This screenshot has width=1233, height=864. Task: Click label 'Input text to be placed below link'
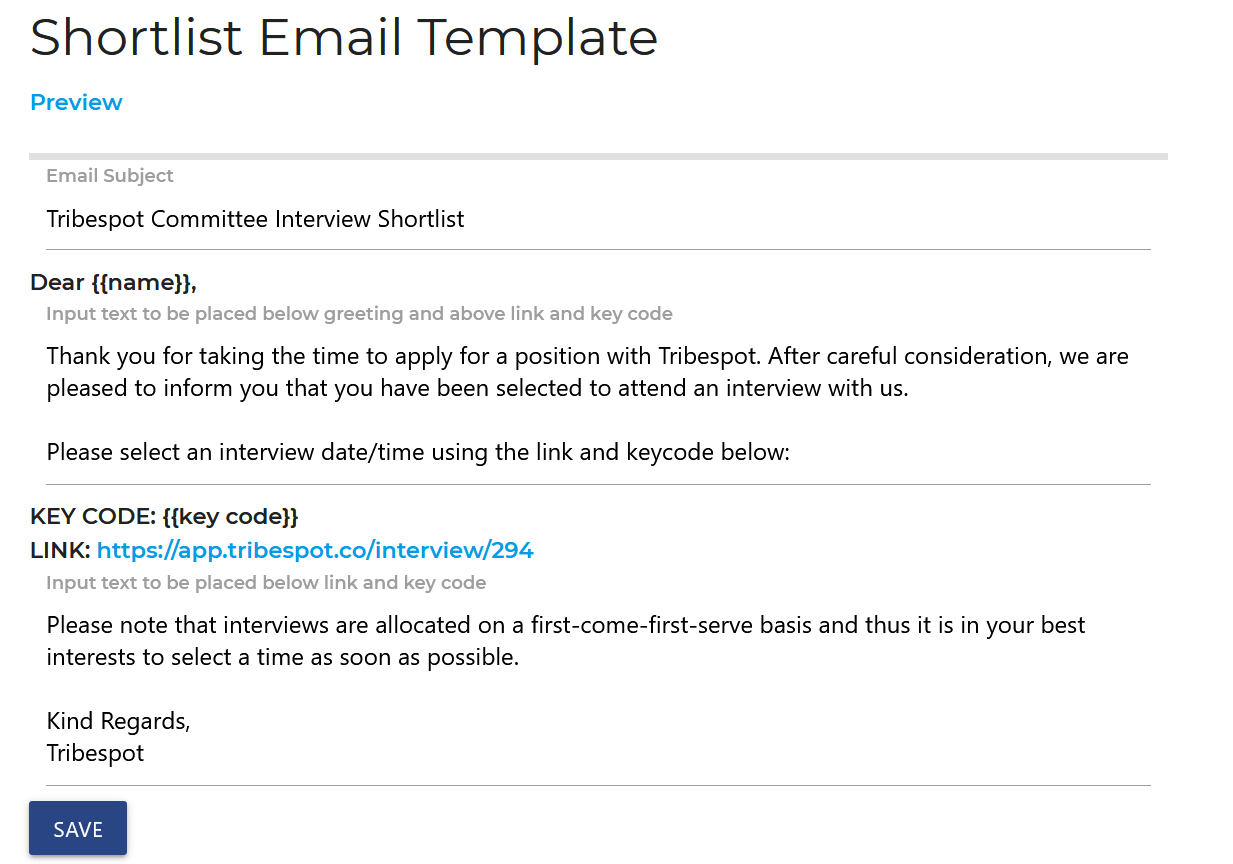[x=266, y=583]
